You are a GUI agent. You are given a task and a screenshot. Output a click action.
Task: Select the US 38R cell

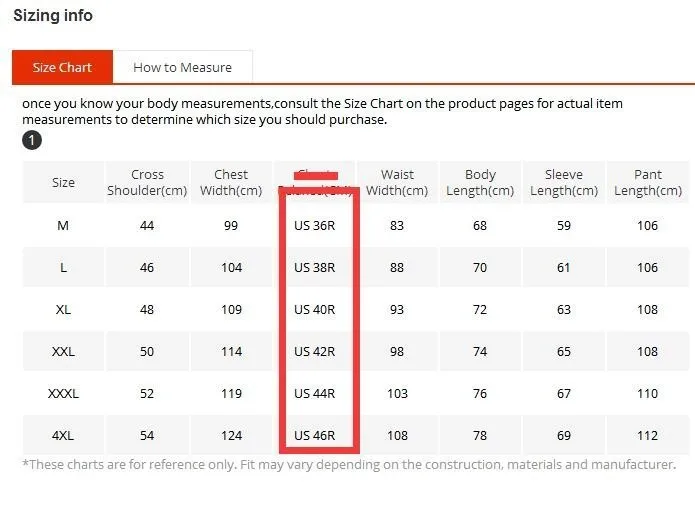315,268
